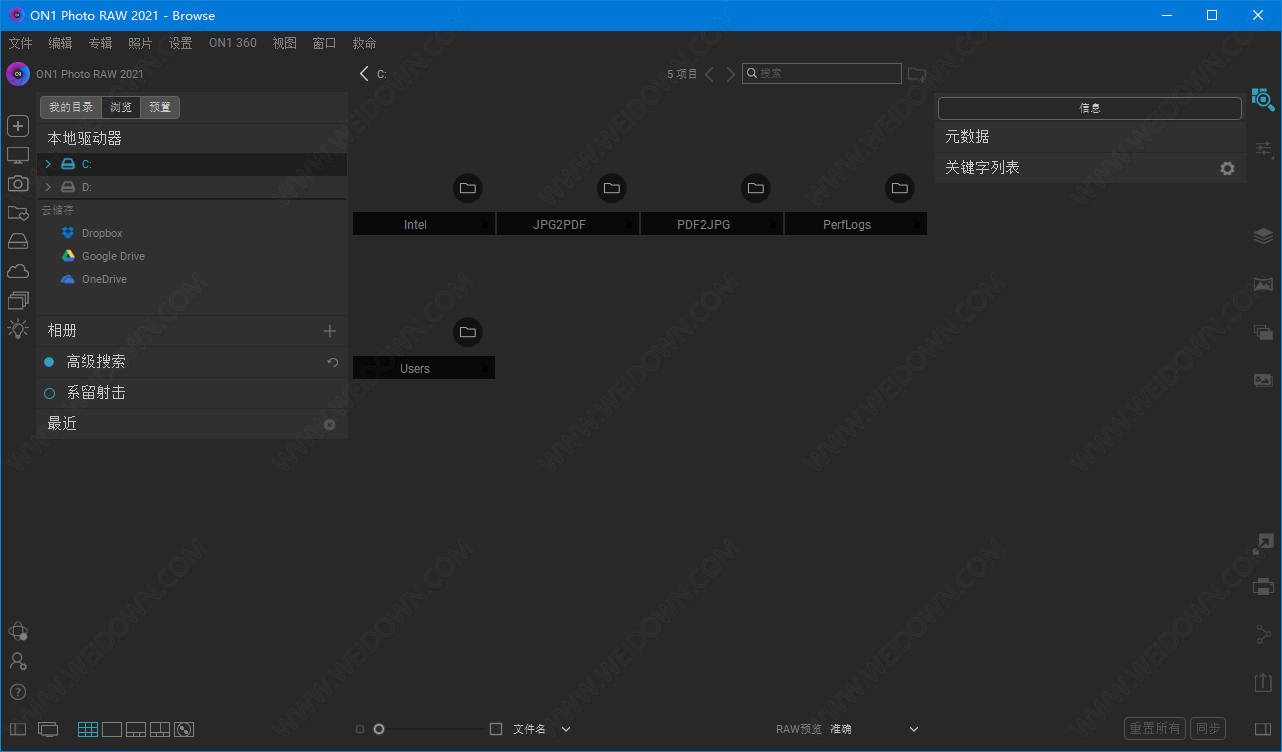This screenshot has width=1282, height=752.
Task: Click the thumbnail size slider handle
Action: point(379,729)
